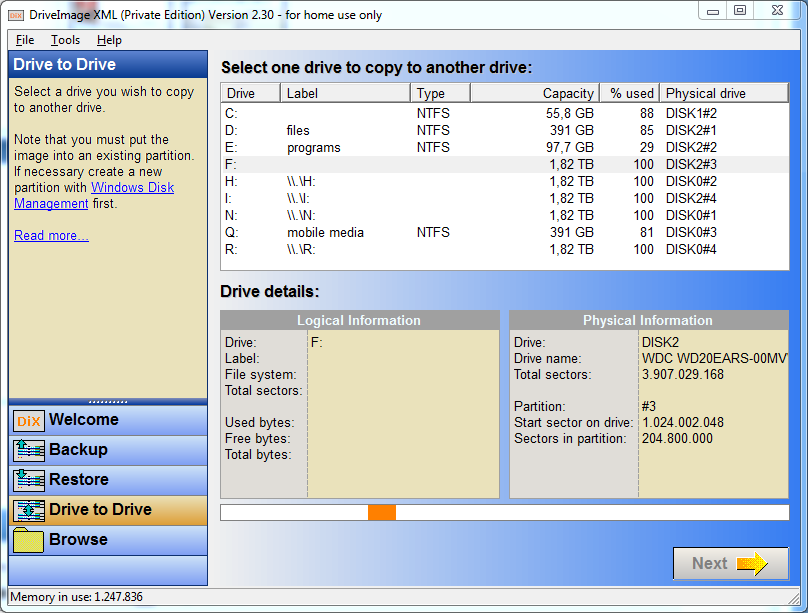Click the Drive to Drive panel title
The width and height of the screenshot is (808, 613).
[64, 64]
